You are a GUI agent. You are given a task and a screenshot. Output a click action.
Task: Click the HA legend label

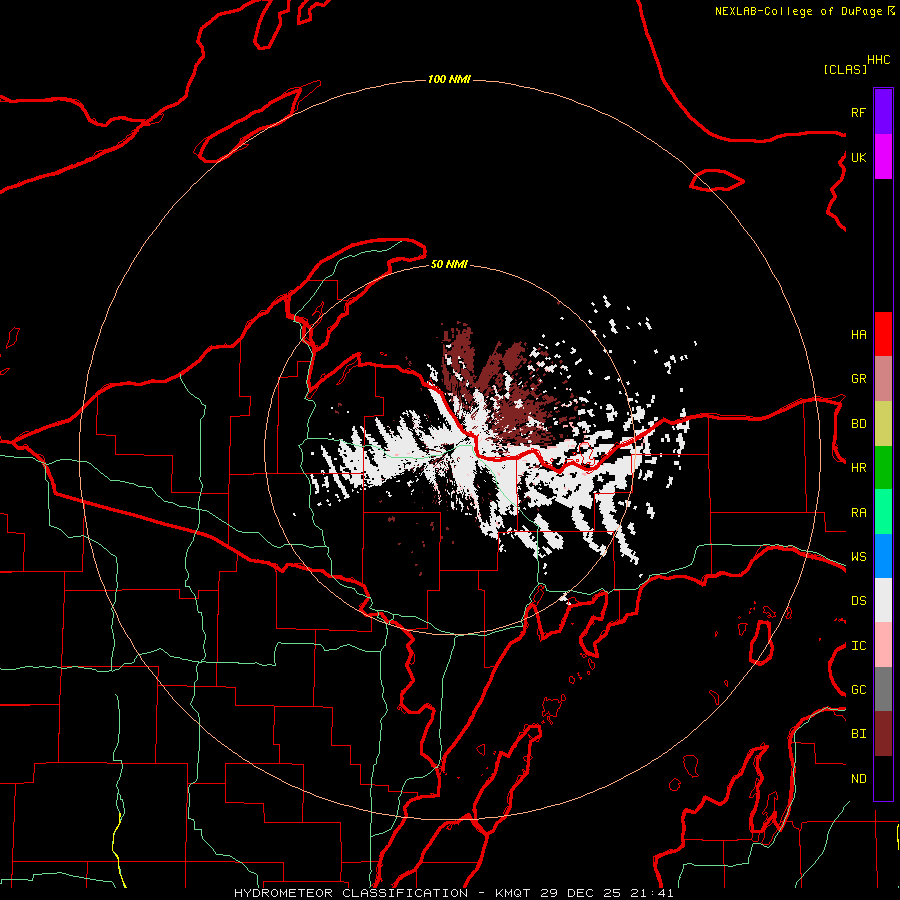[858, 335]
